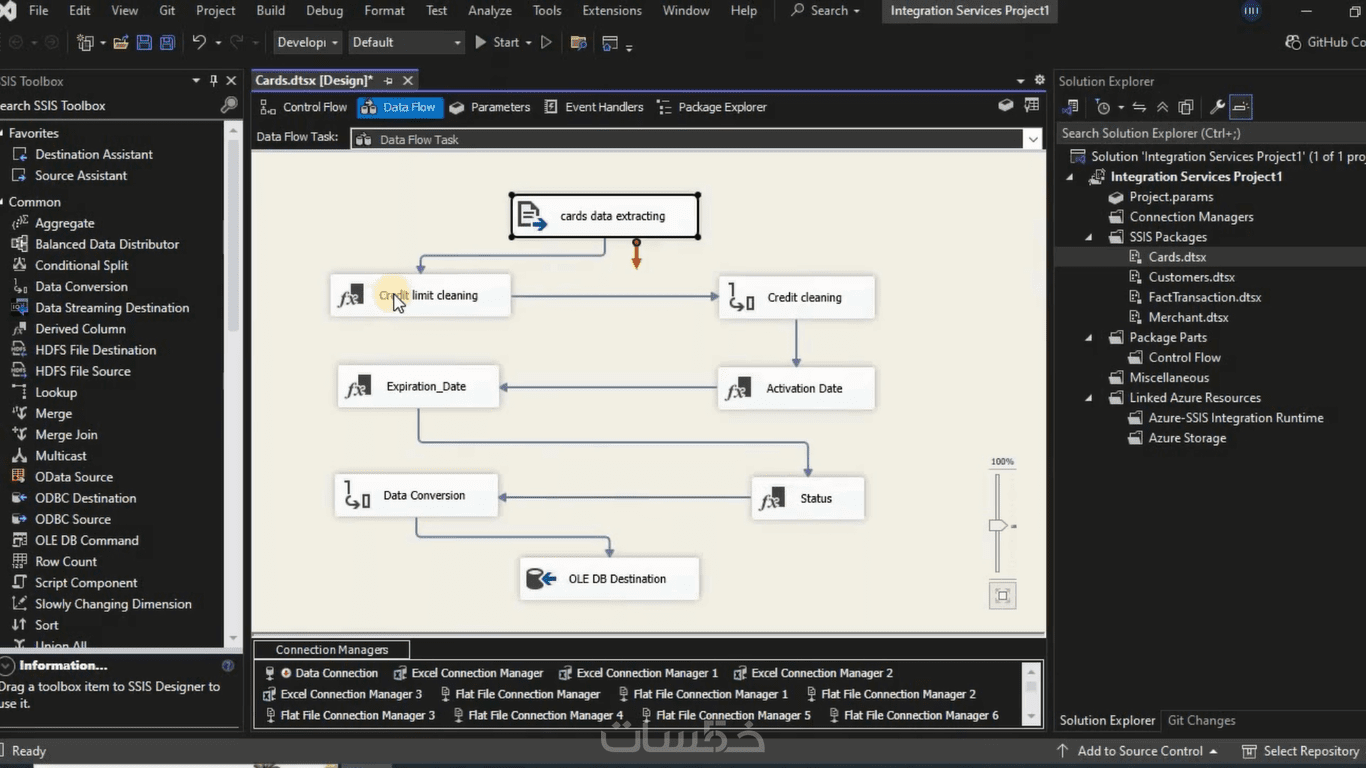The image size is (1366, 768).
Task: Pin the Cards.dtsx document tab
Action: pos(388,80)
